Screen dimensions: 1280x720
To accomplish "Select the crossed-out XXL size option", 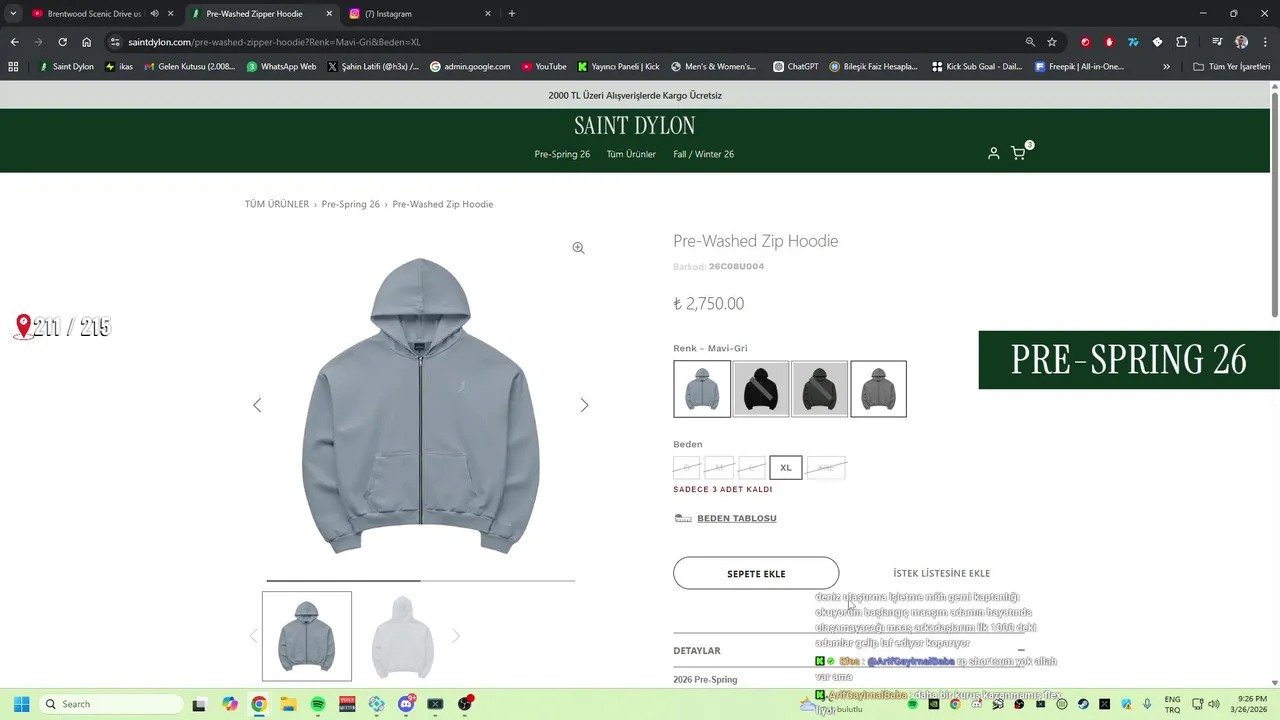I will pyautogui.click(x=826, y=467).
